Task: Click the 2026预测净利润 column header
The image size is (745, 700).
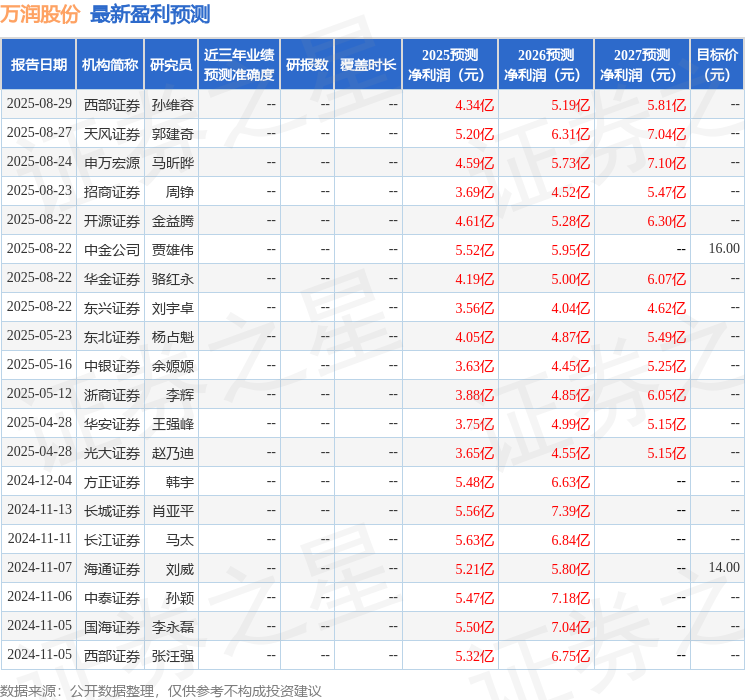Action: coord(546,64)
